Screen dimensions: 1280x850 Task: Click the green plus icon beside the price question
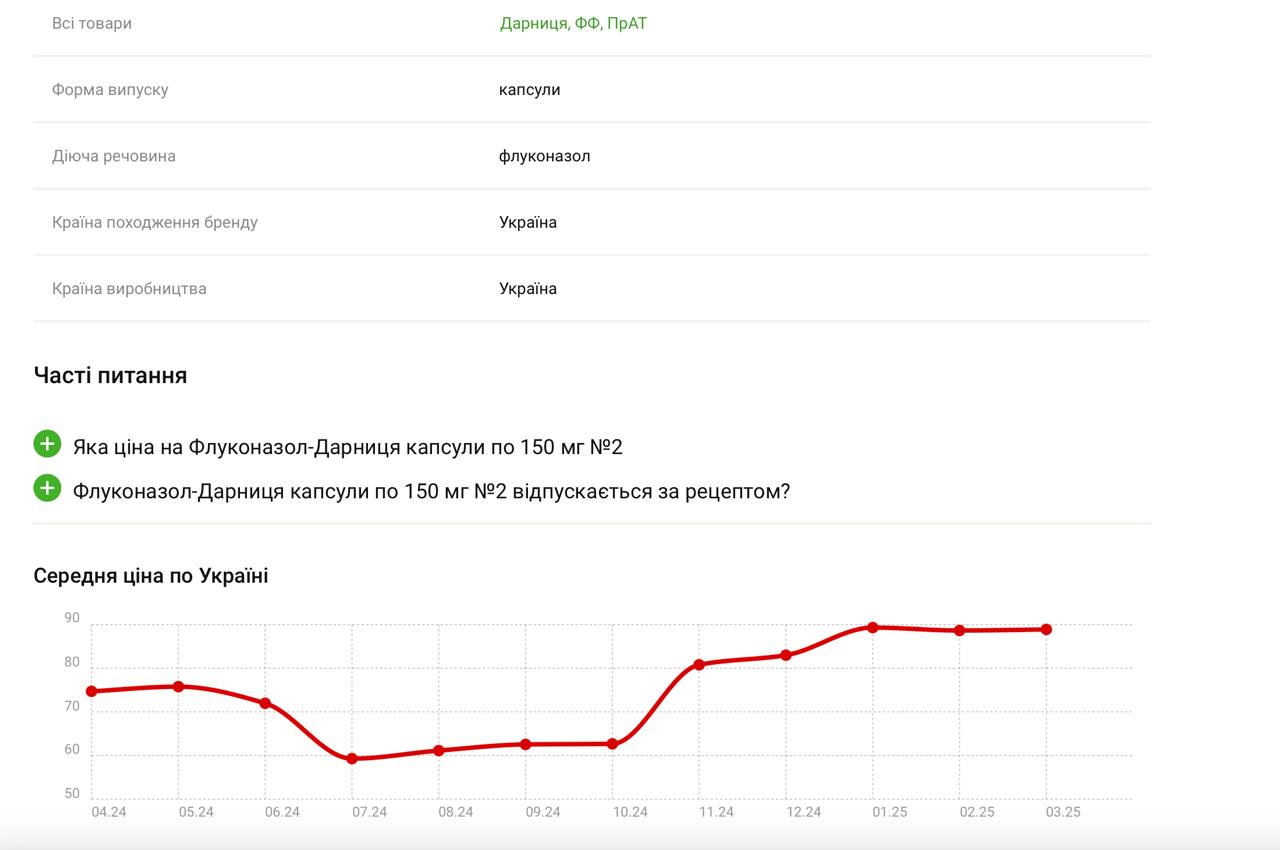click(x=47, y=443)
